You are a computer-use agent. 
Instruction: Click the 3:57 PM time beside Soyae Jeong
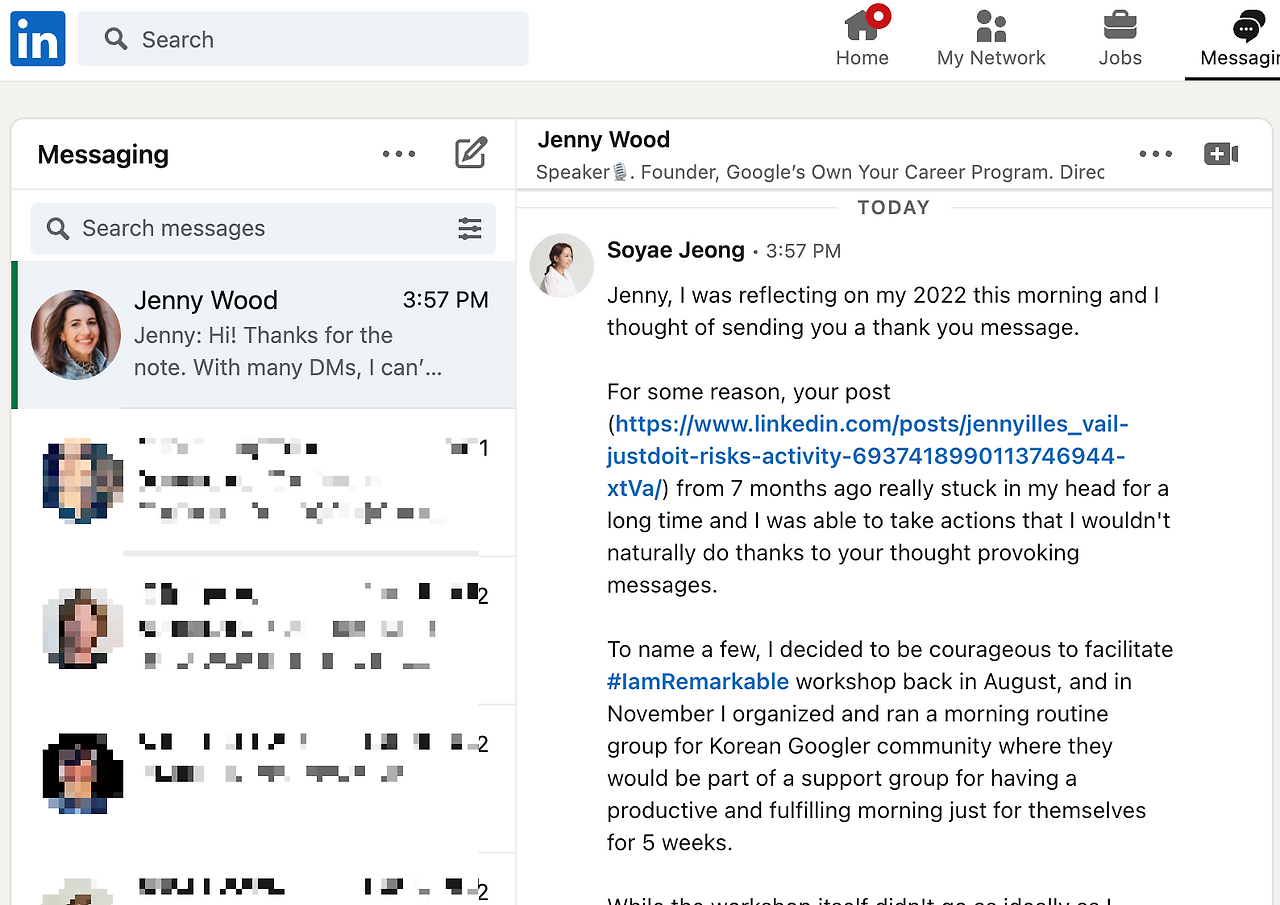click(803, 251)
